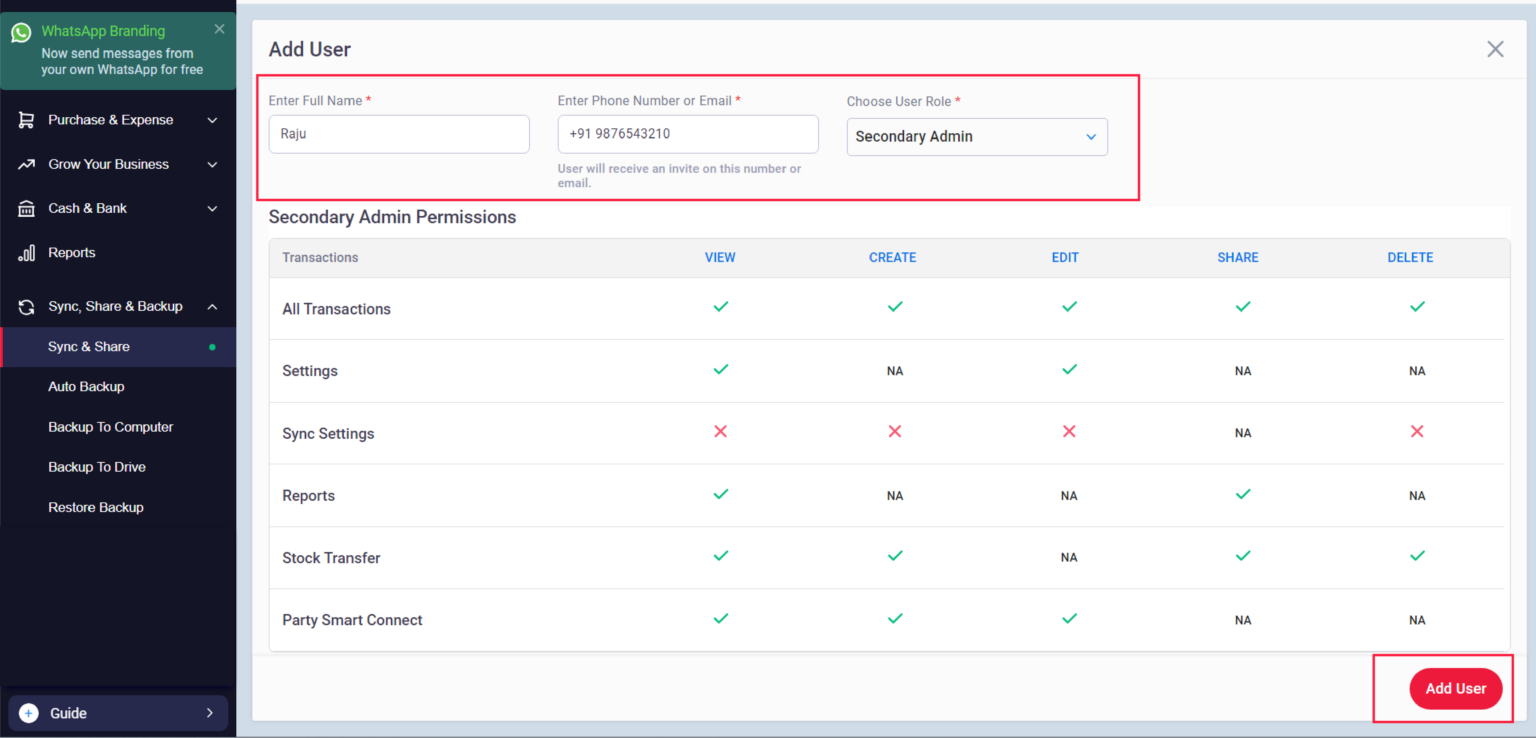
Task: Expand the Cash & Bank menu
Action: pos(212,208)
